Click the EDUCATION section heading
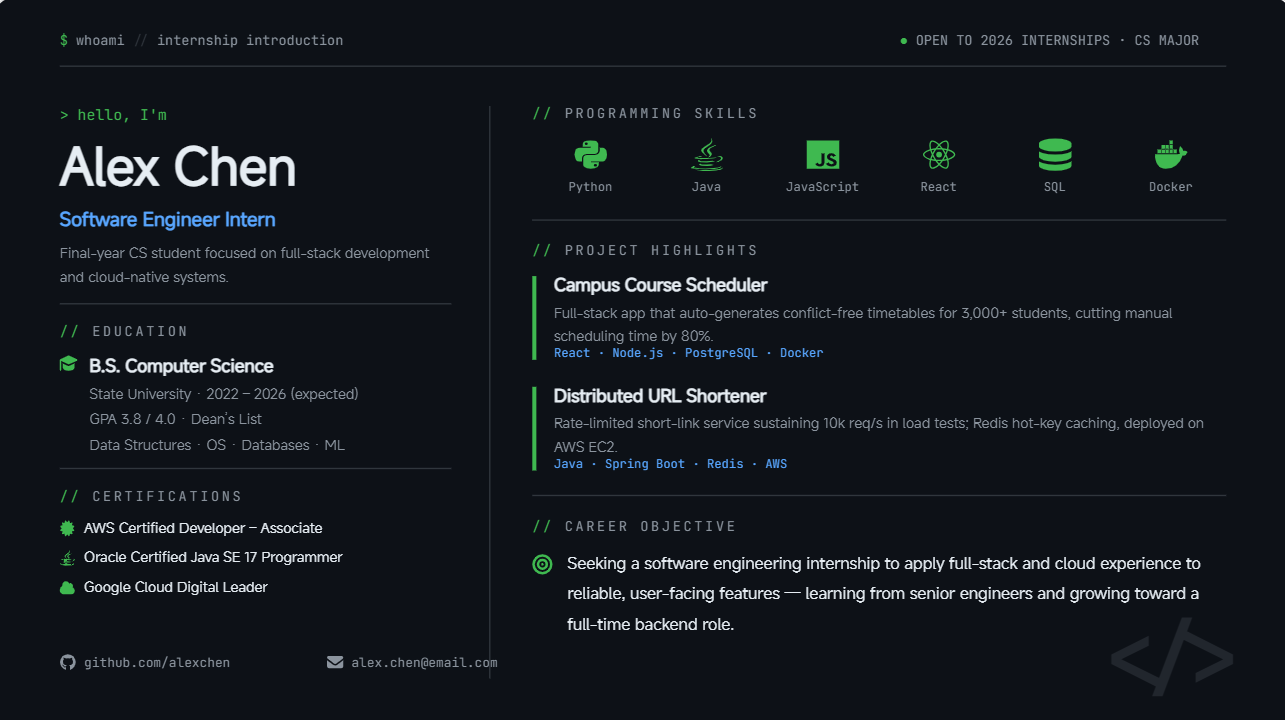1285x720 pixels. click(140, 331)
